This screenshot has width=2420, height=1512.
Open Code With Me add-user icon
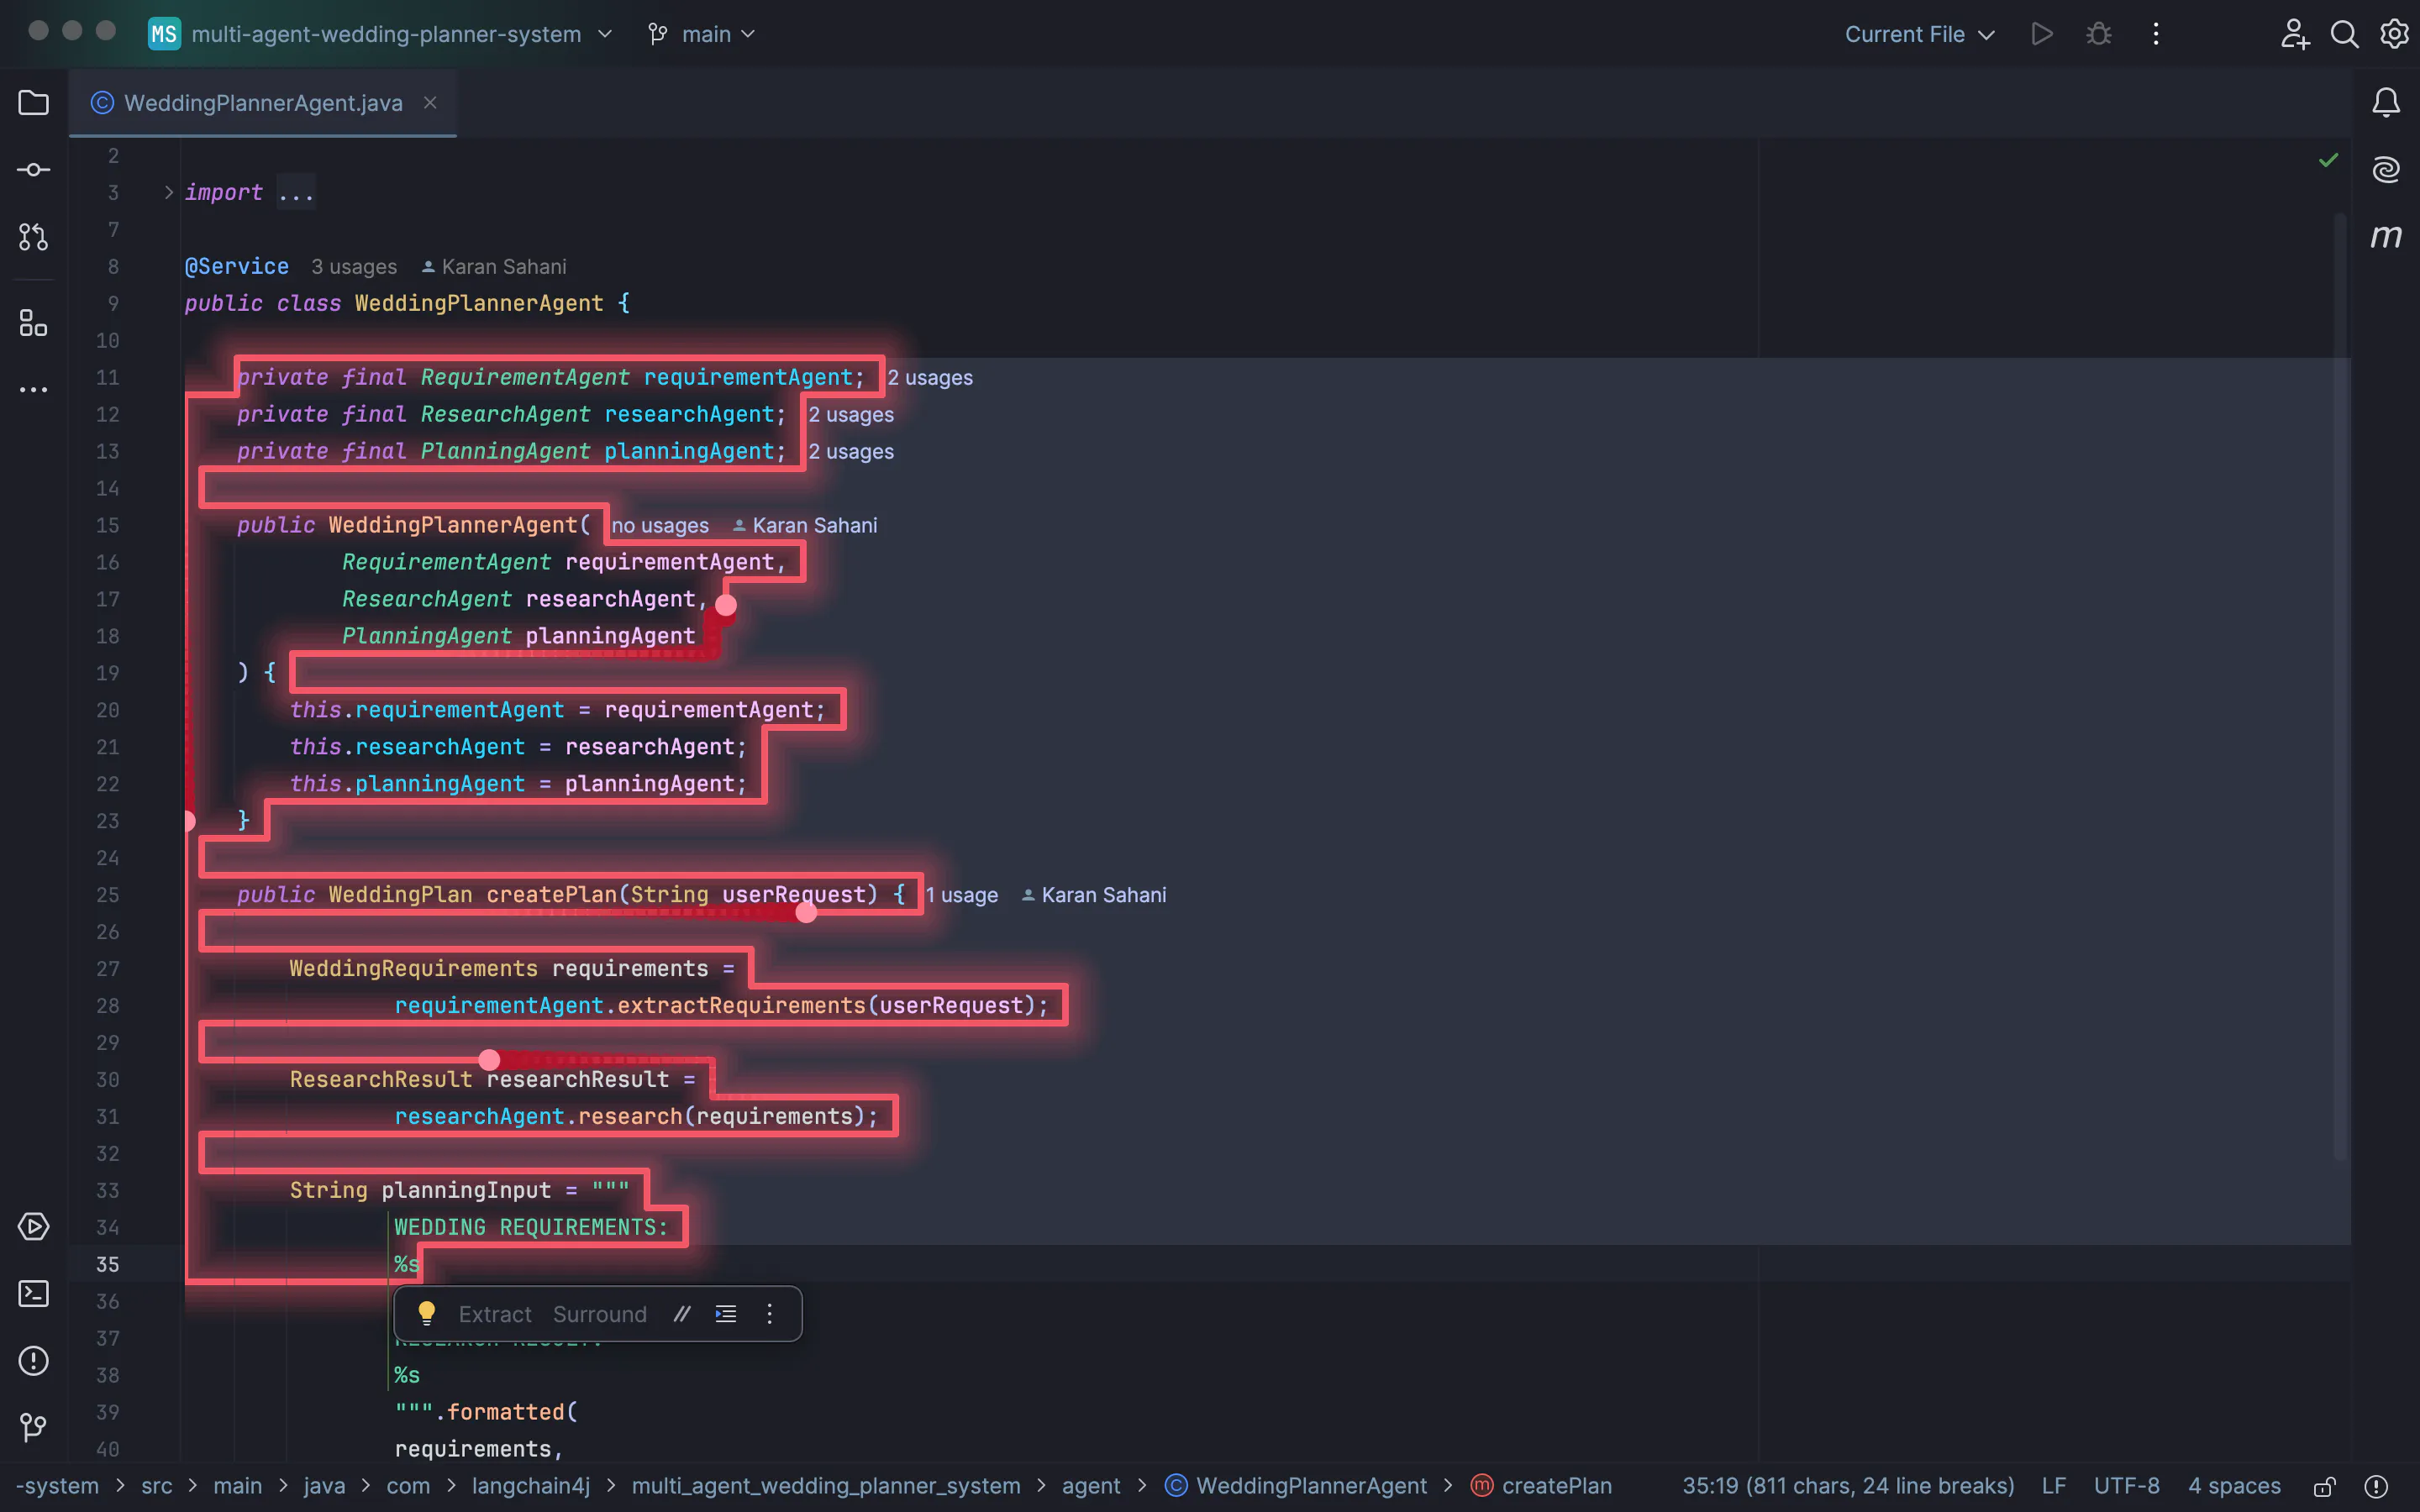[2294, 34]
